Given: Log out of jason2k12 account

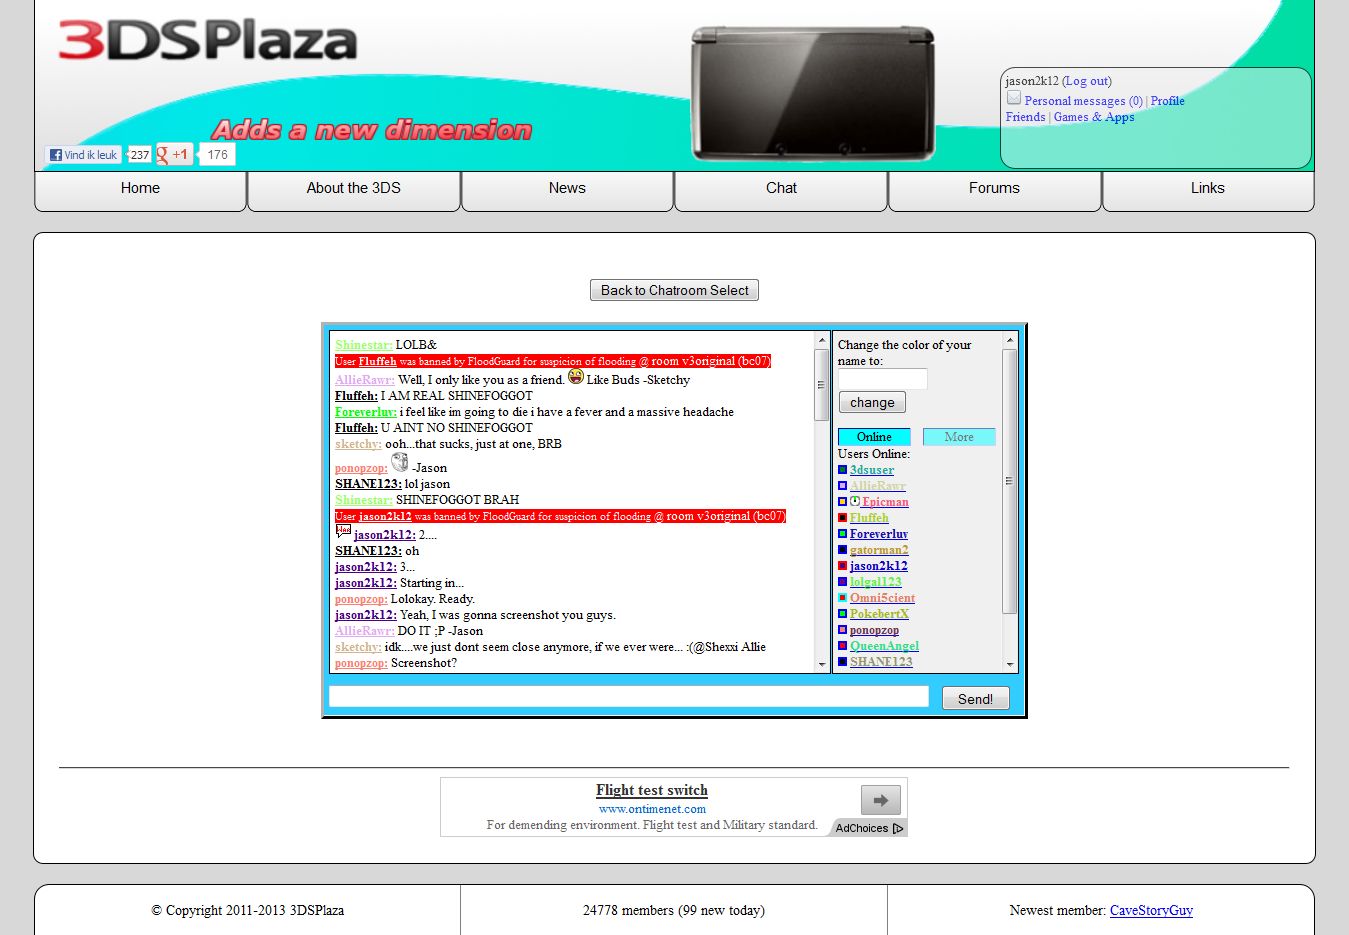Looking at the screenshot, I should pos(1087,81).
